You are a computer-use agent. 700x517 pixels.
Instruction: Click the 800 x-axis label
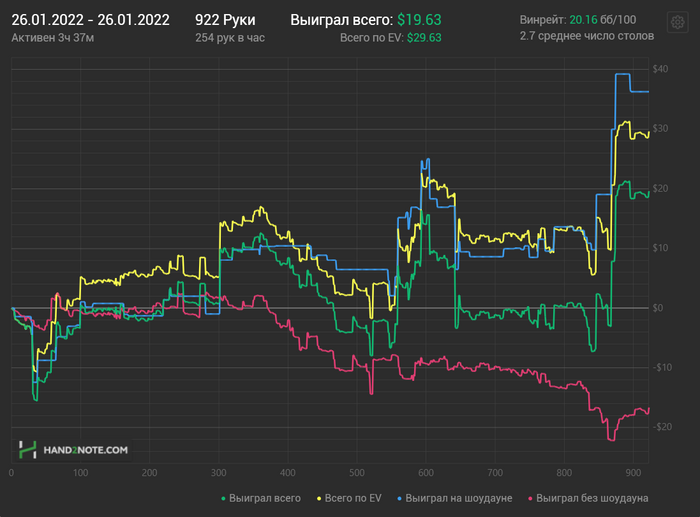[564, 473]
